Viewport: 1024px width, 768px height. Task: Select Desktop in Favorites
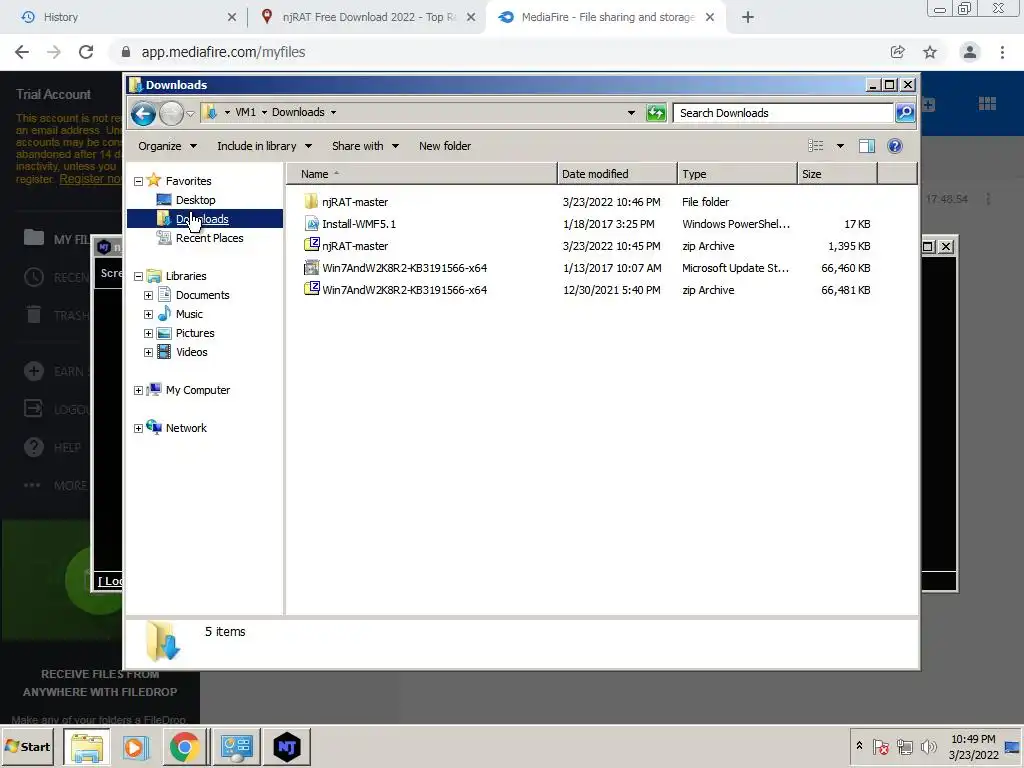(x=195, y=200)
